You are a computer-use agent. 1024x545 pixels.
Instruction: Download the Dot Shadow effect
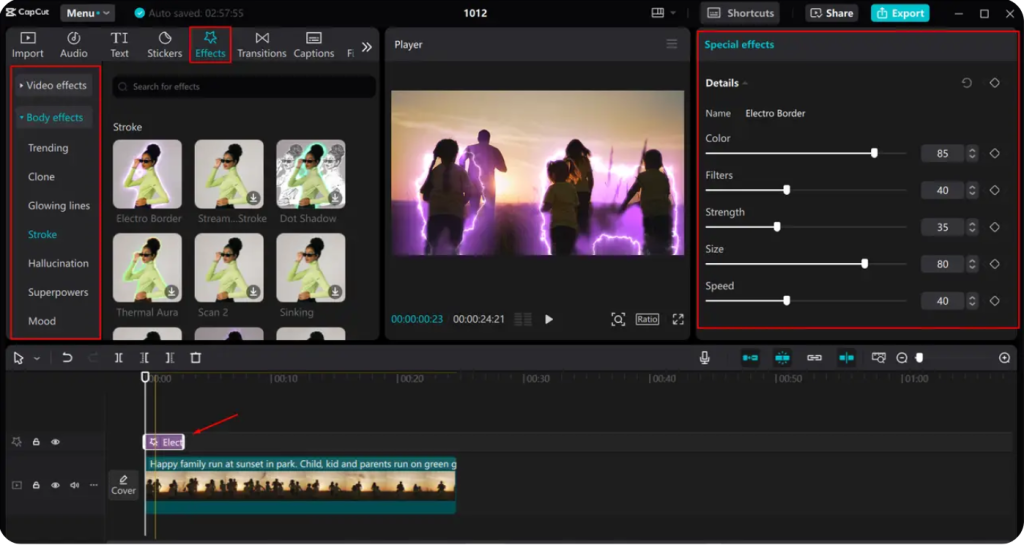(x=335, y=198)
